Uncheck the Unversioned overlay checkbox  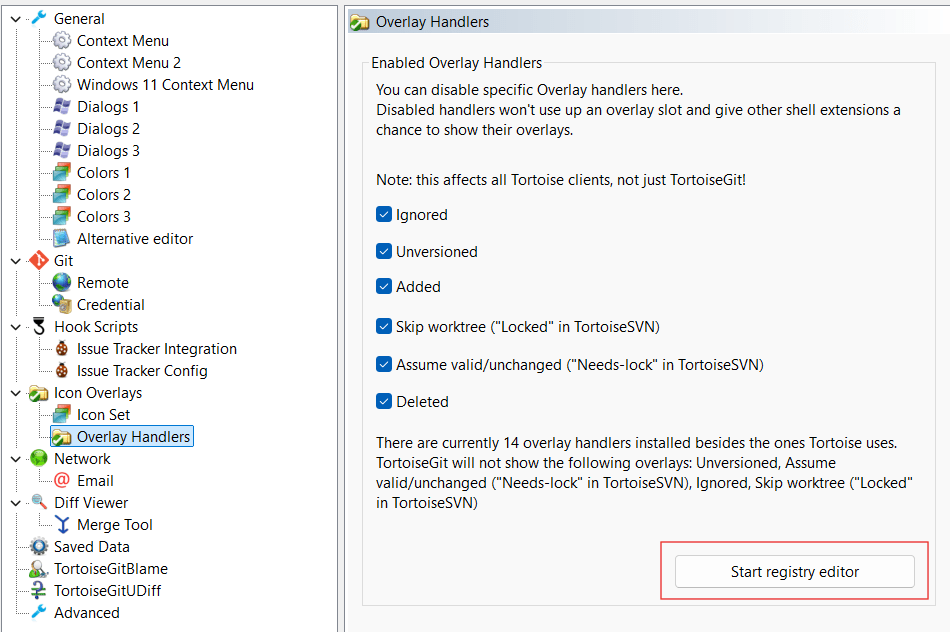pos(384,251)
